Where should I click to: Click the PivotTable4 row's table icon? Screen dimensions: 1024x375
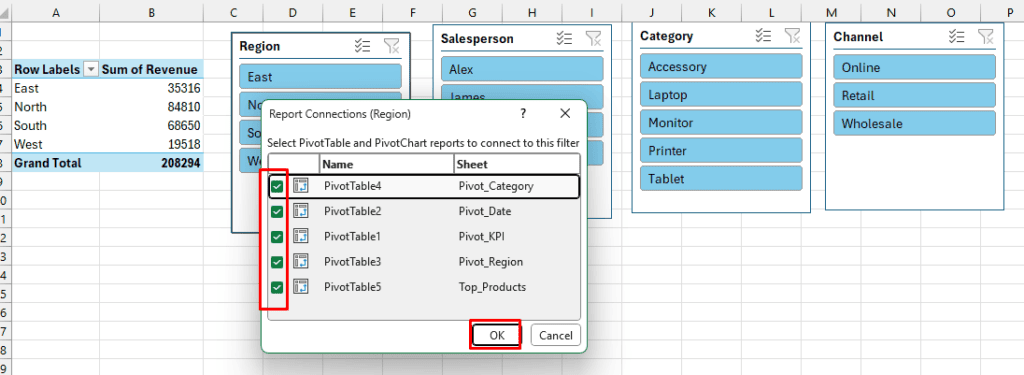point(301,186)
